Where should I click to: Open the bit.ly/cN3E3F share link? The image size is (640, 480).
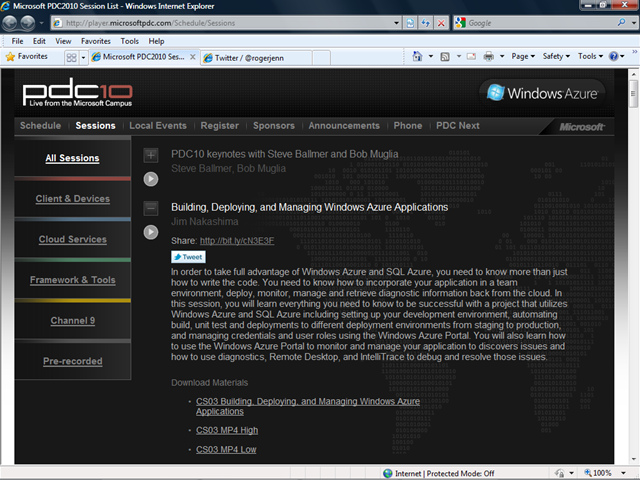[237, 241]
